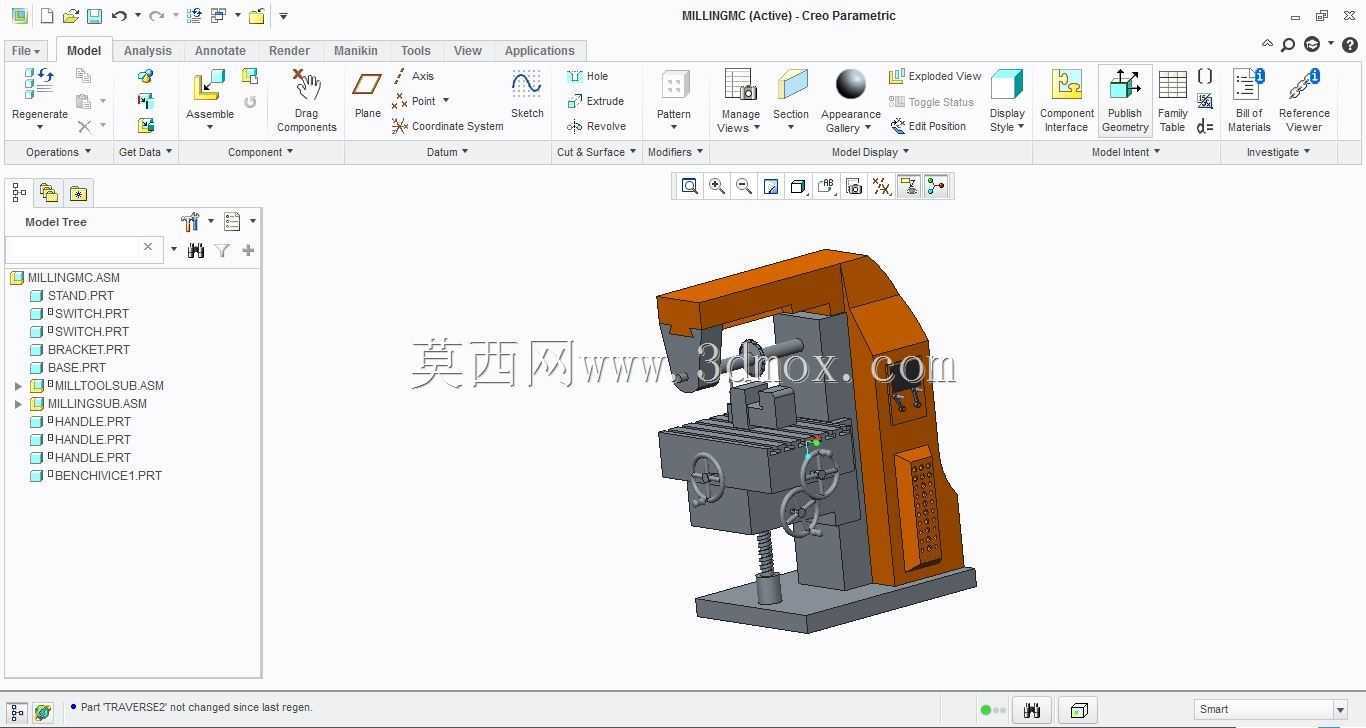
Task: Toggle spin center display
Action: pyautogui.click(x=936, y=186)
